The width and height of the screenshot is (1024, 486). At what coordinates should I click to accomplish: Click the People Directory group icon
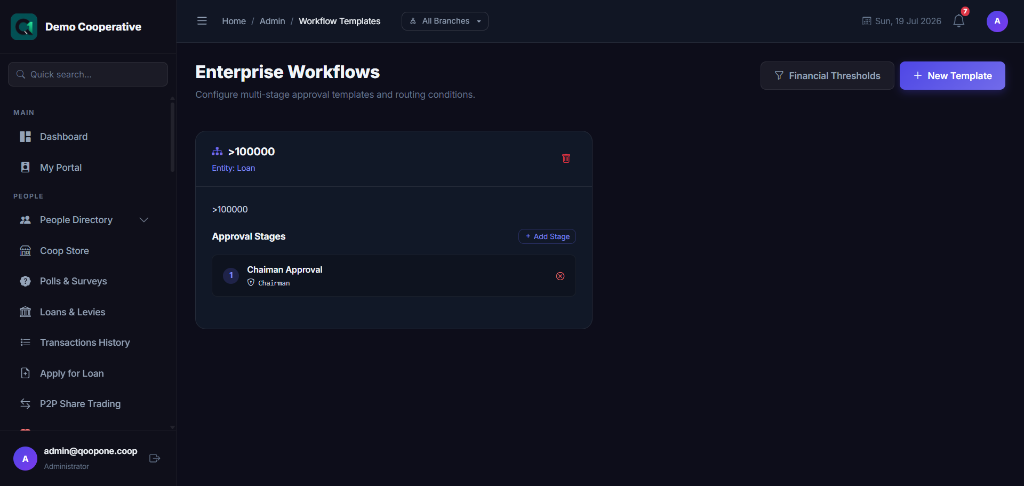(x=25, y=219)
